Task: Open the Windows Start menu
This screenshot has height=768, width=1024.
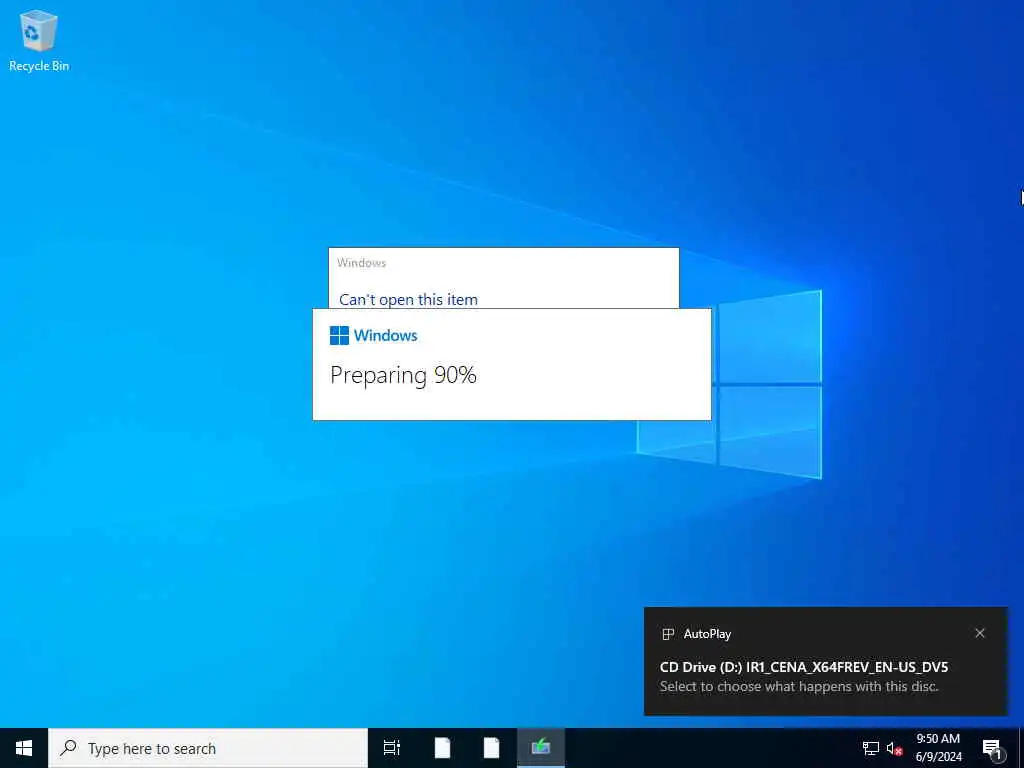Action: [x=24, y=748]
